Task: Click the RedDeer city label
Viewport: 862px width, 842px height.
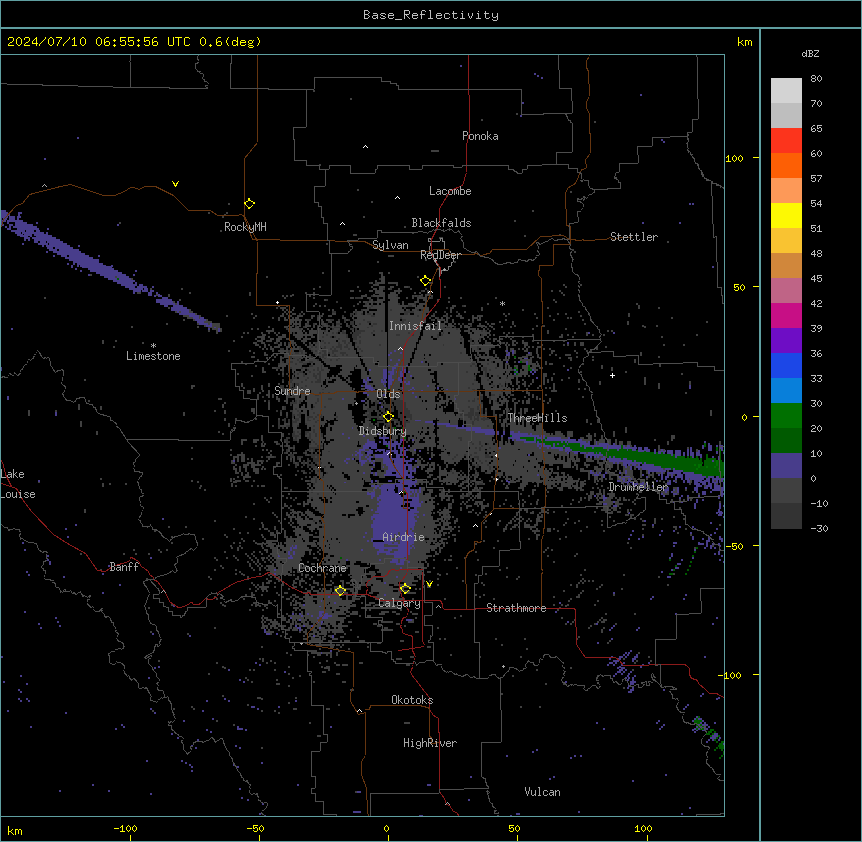Action: (x=440, y=255)
